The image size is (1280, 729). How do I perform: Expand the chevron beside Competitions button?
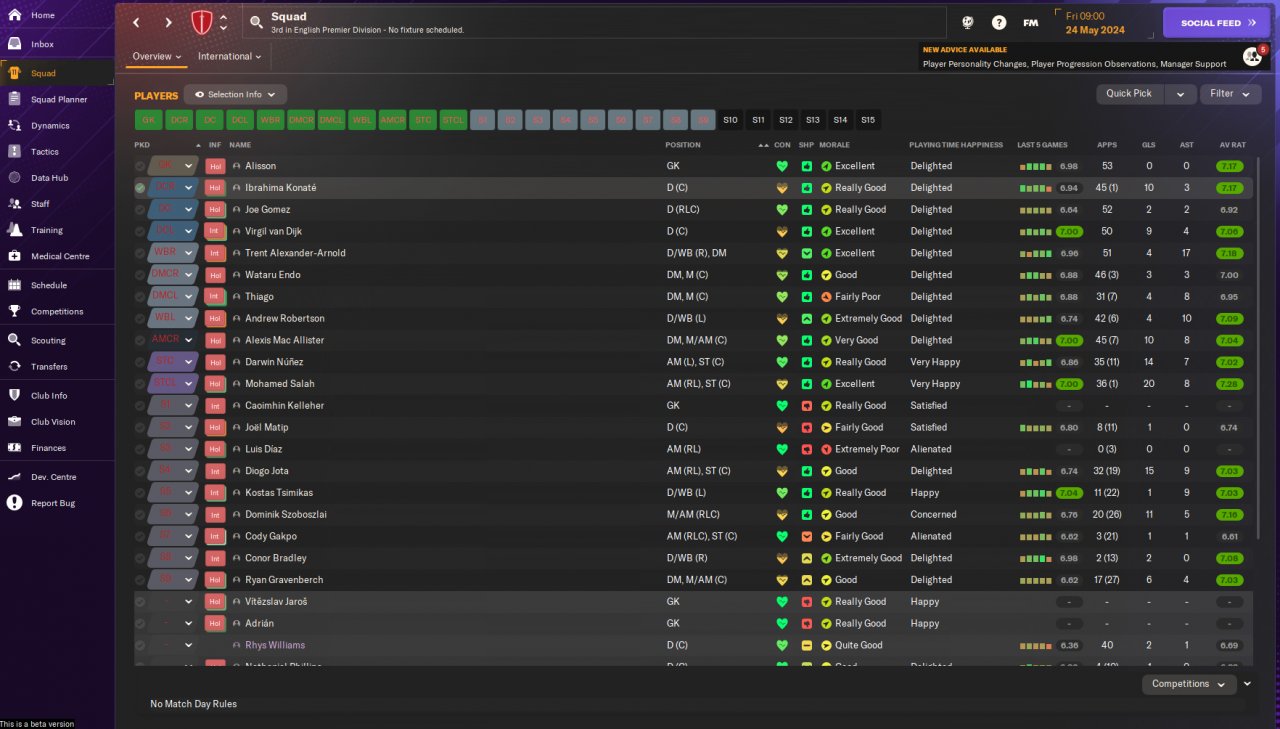1247,684
